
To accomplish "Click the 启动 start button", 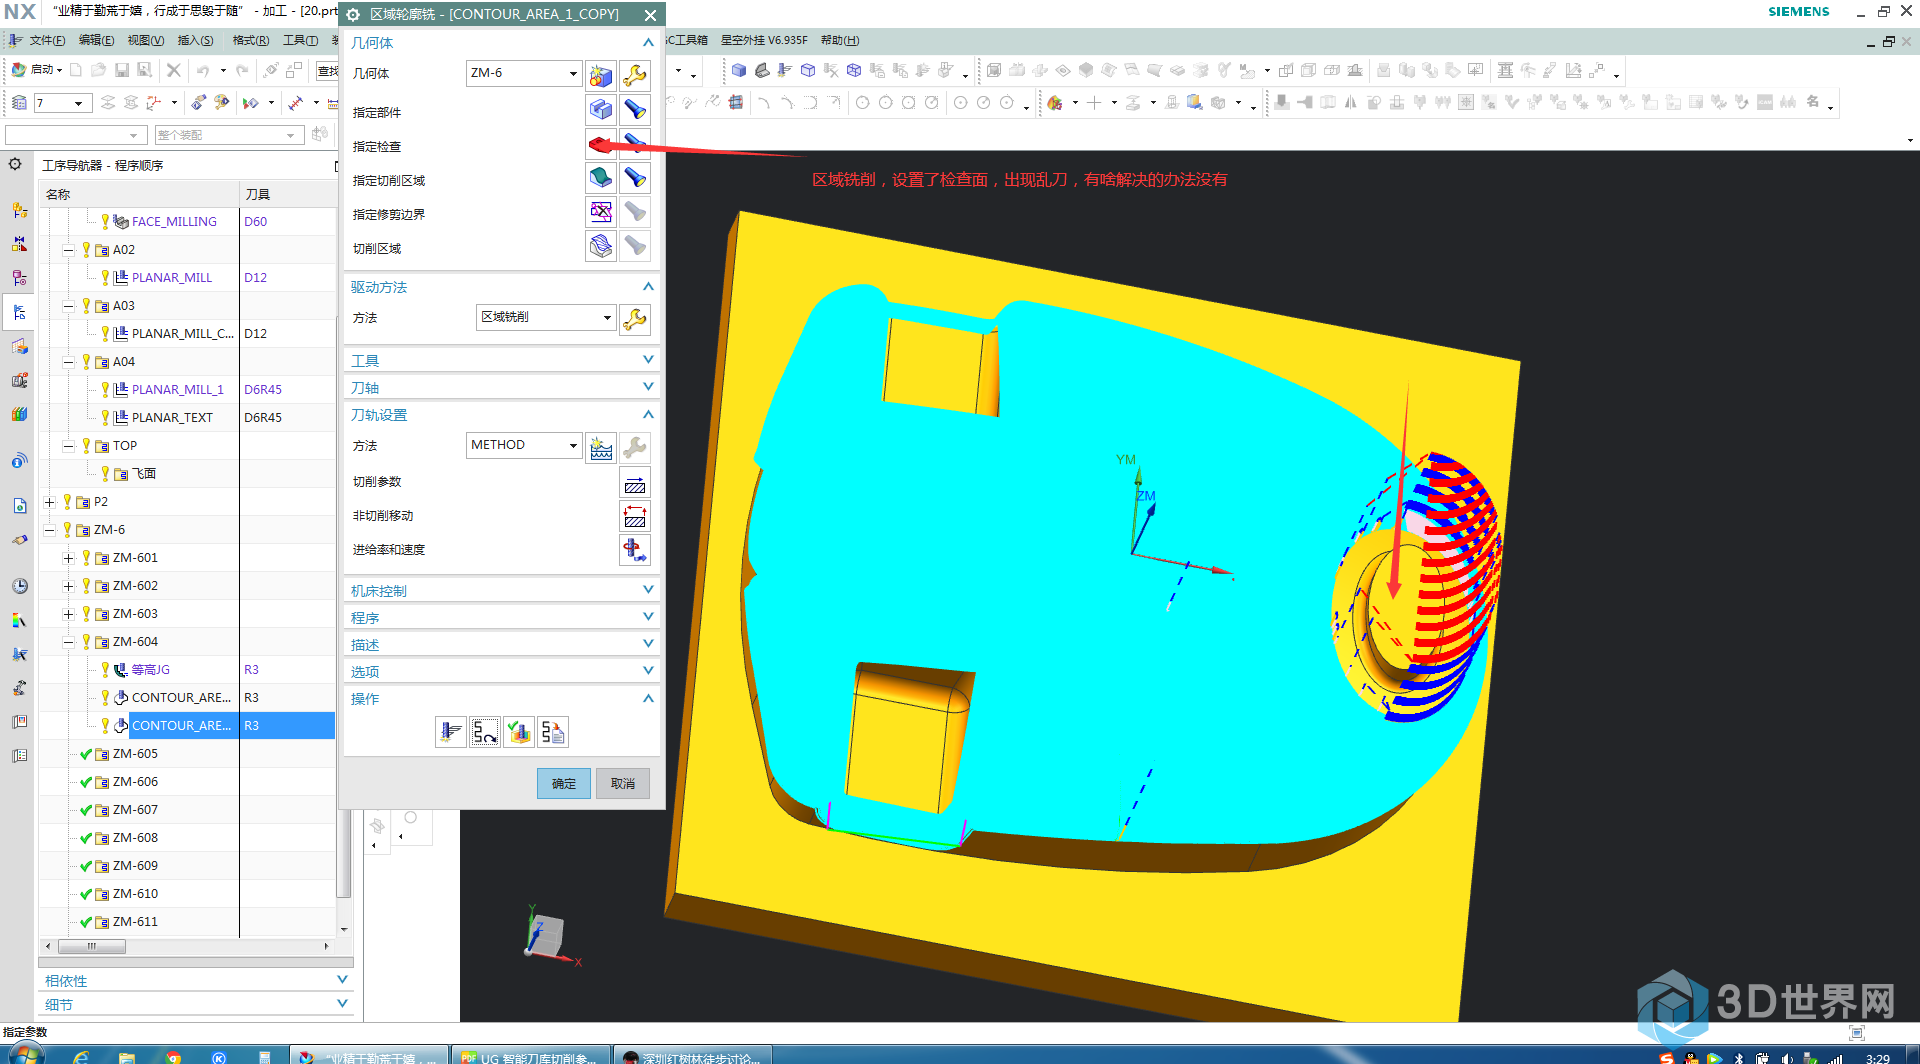I will tap(36, 70).
